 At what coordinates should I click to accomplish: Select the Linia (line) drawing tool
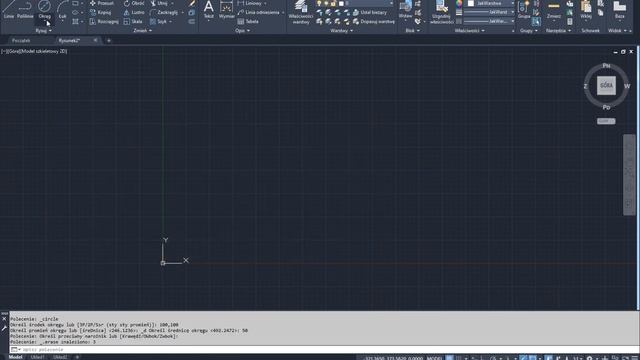[x=8, y=10]
